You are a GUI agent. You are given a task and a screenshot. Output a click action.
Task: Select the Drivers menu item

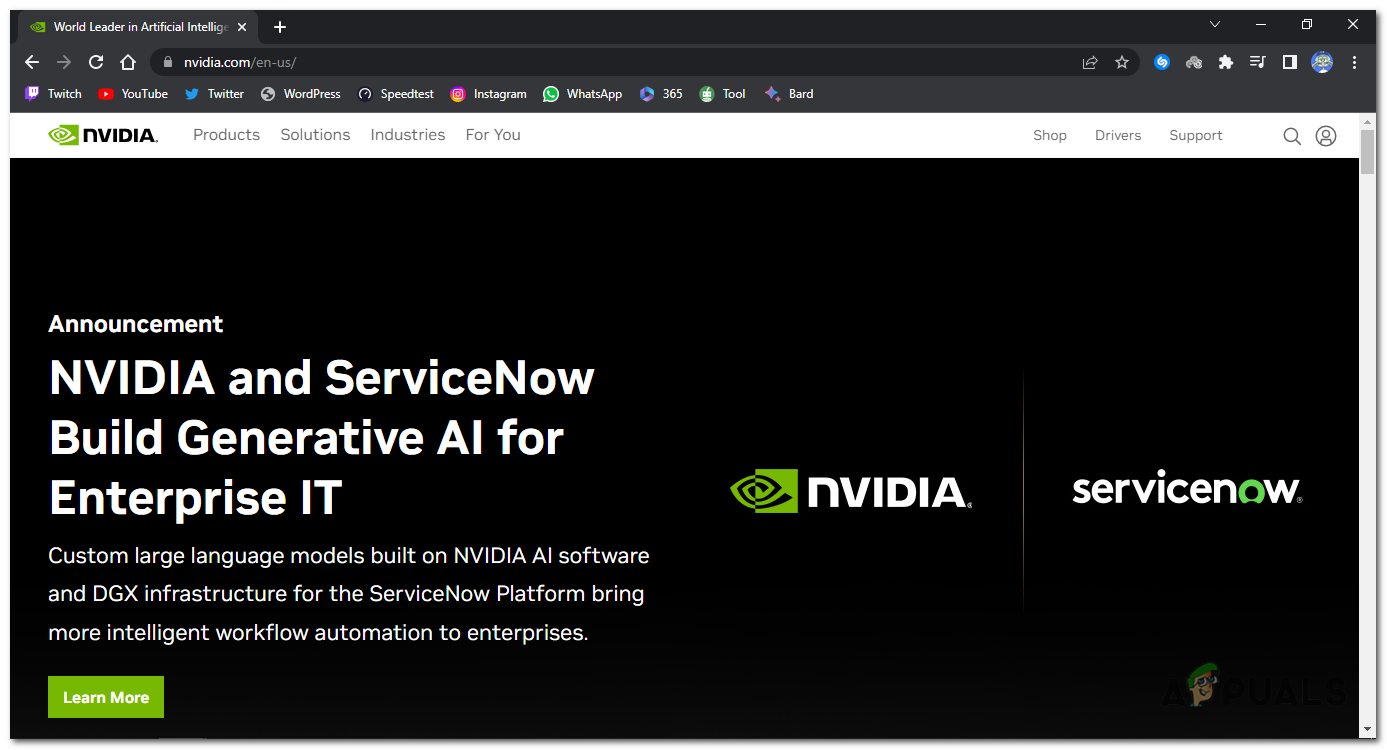pos(1118,135)
